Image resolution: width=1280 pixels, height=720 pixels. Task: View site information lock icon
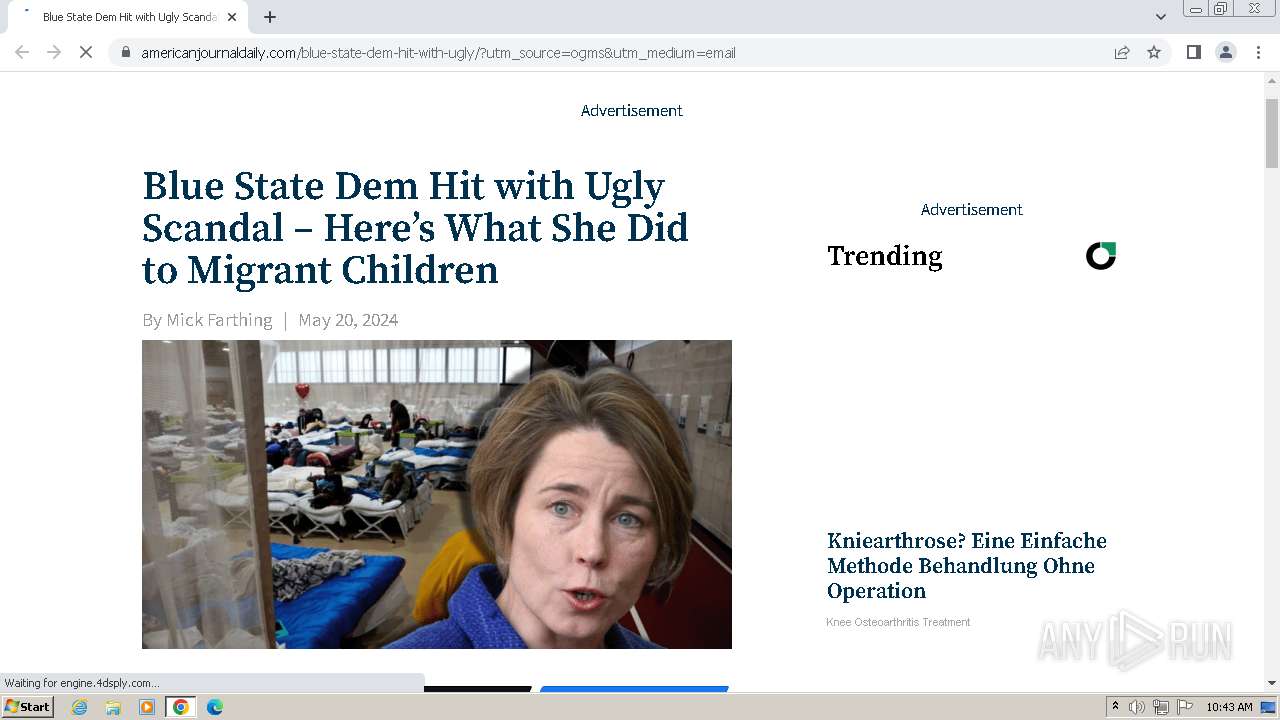[x=125, y=52]
